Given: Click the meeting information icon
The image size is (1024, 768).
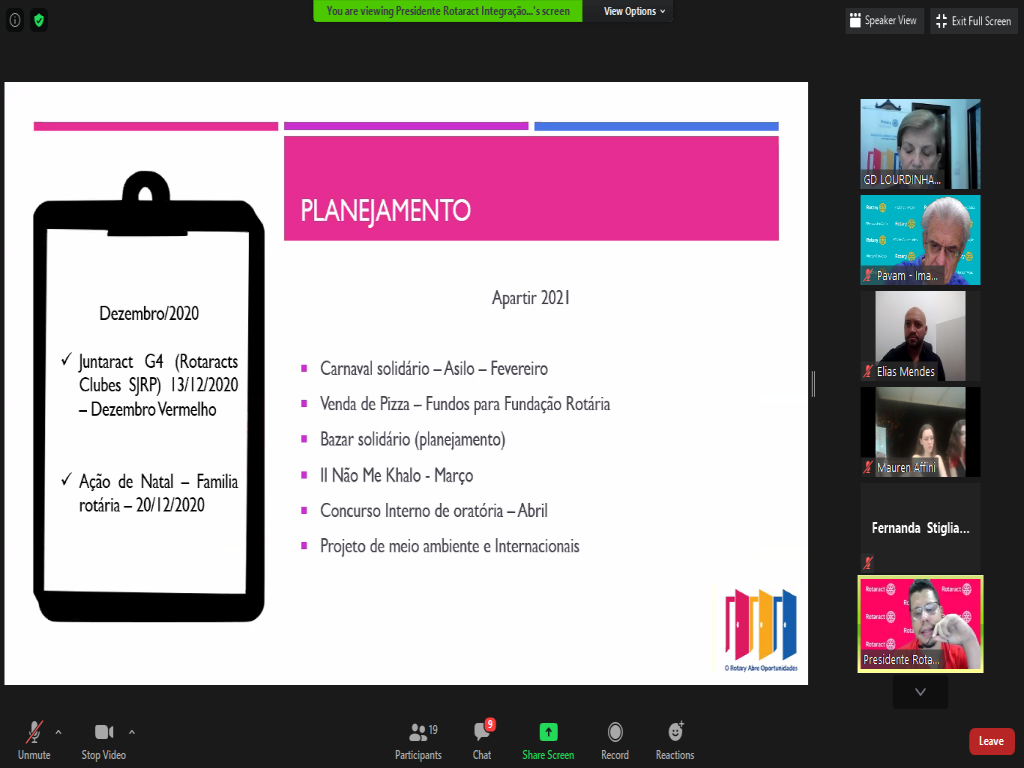Looking at the screenshot, I should [x=15, y=20].
